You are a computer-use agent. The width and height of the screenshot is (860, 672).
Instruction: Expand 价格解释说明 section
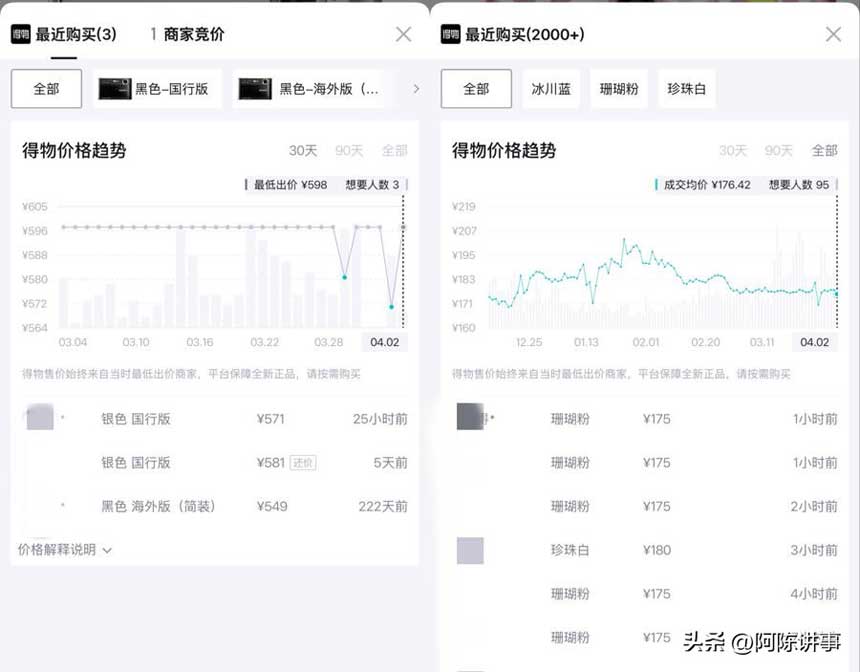point(65,549)
